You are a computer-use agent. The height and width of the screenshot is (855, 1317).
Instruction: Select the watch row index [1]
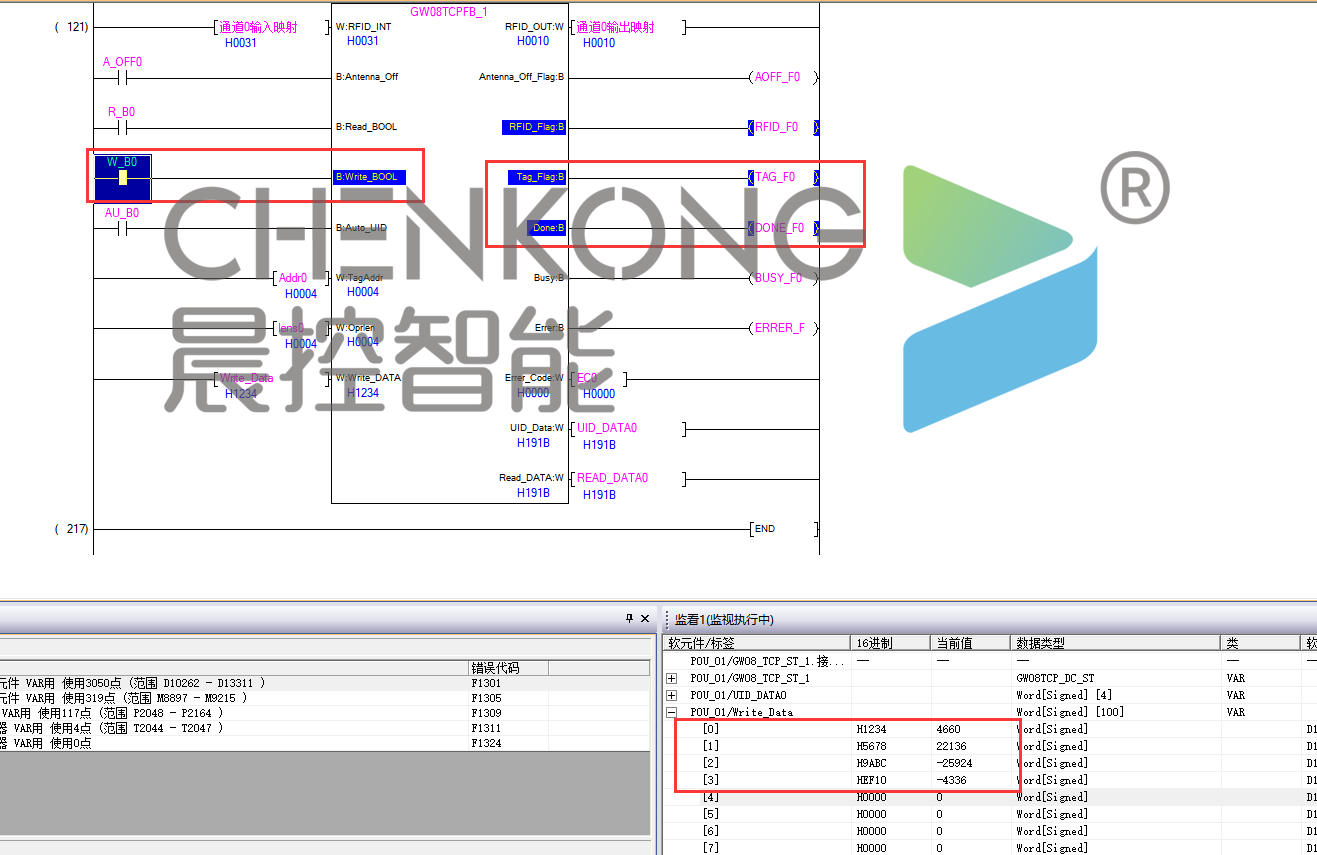[x=710, y=746]
